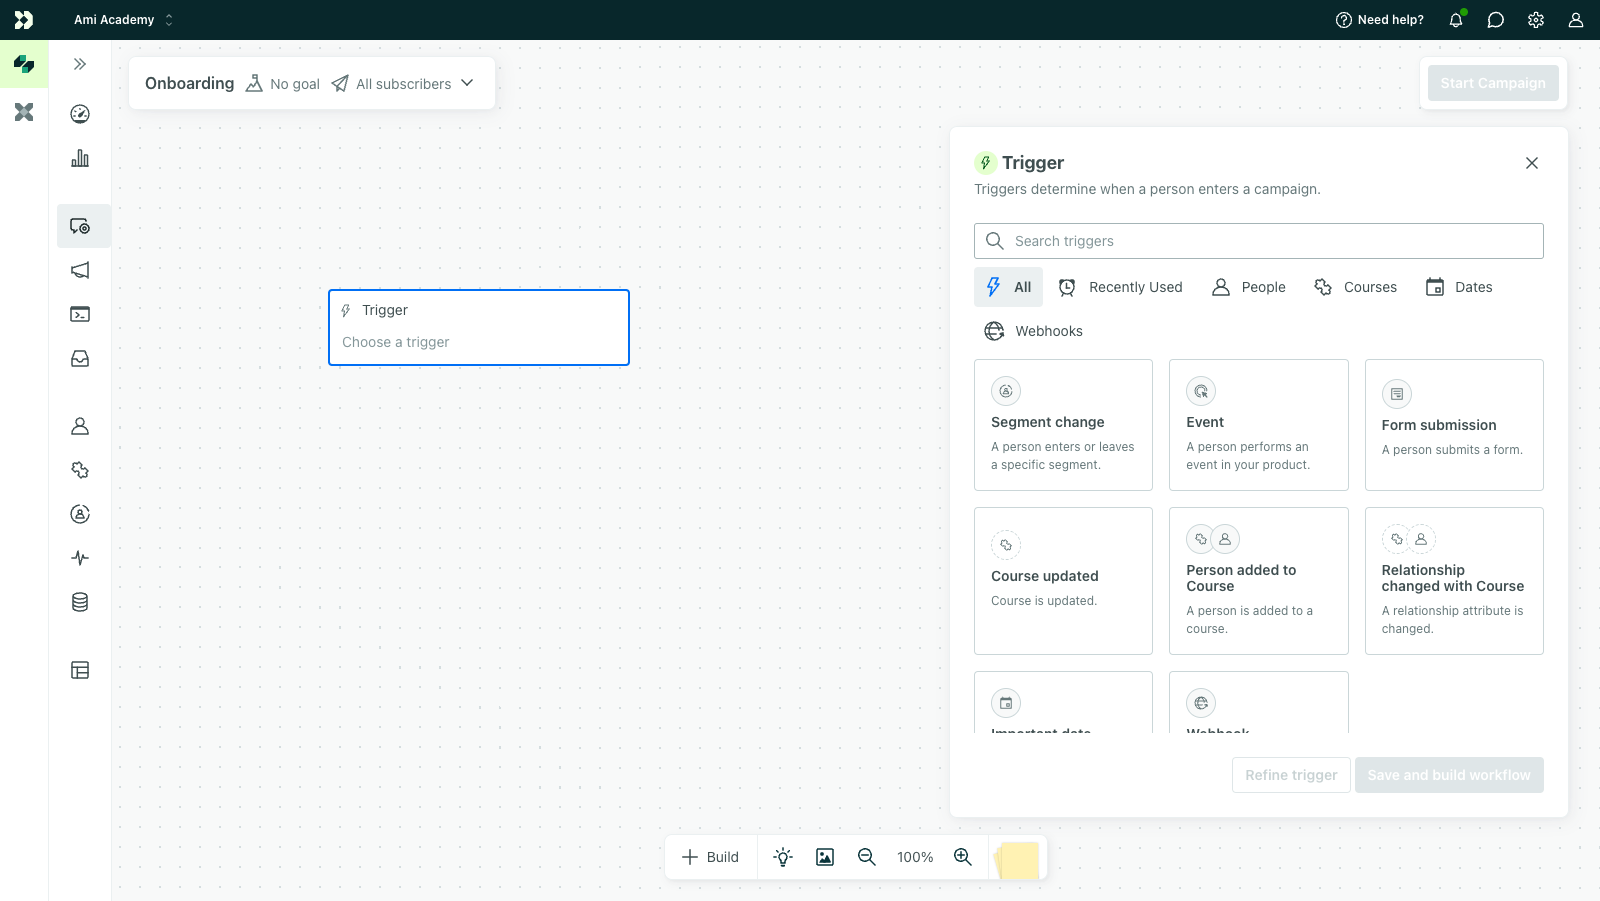This screenshot has width=1600, height=901.
Task: Open People icon in sidebar
Action: 80,426
